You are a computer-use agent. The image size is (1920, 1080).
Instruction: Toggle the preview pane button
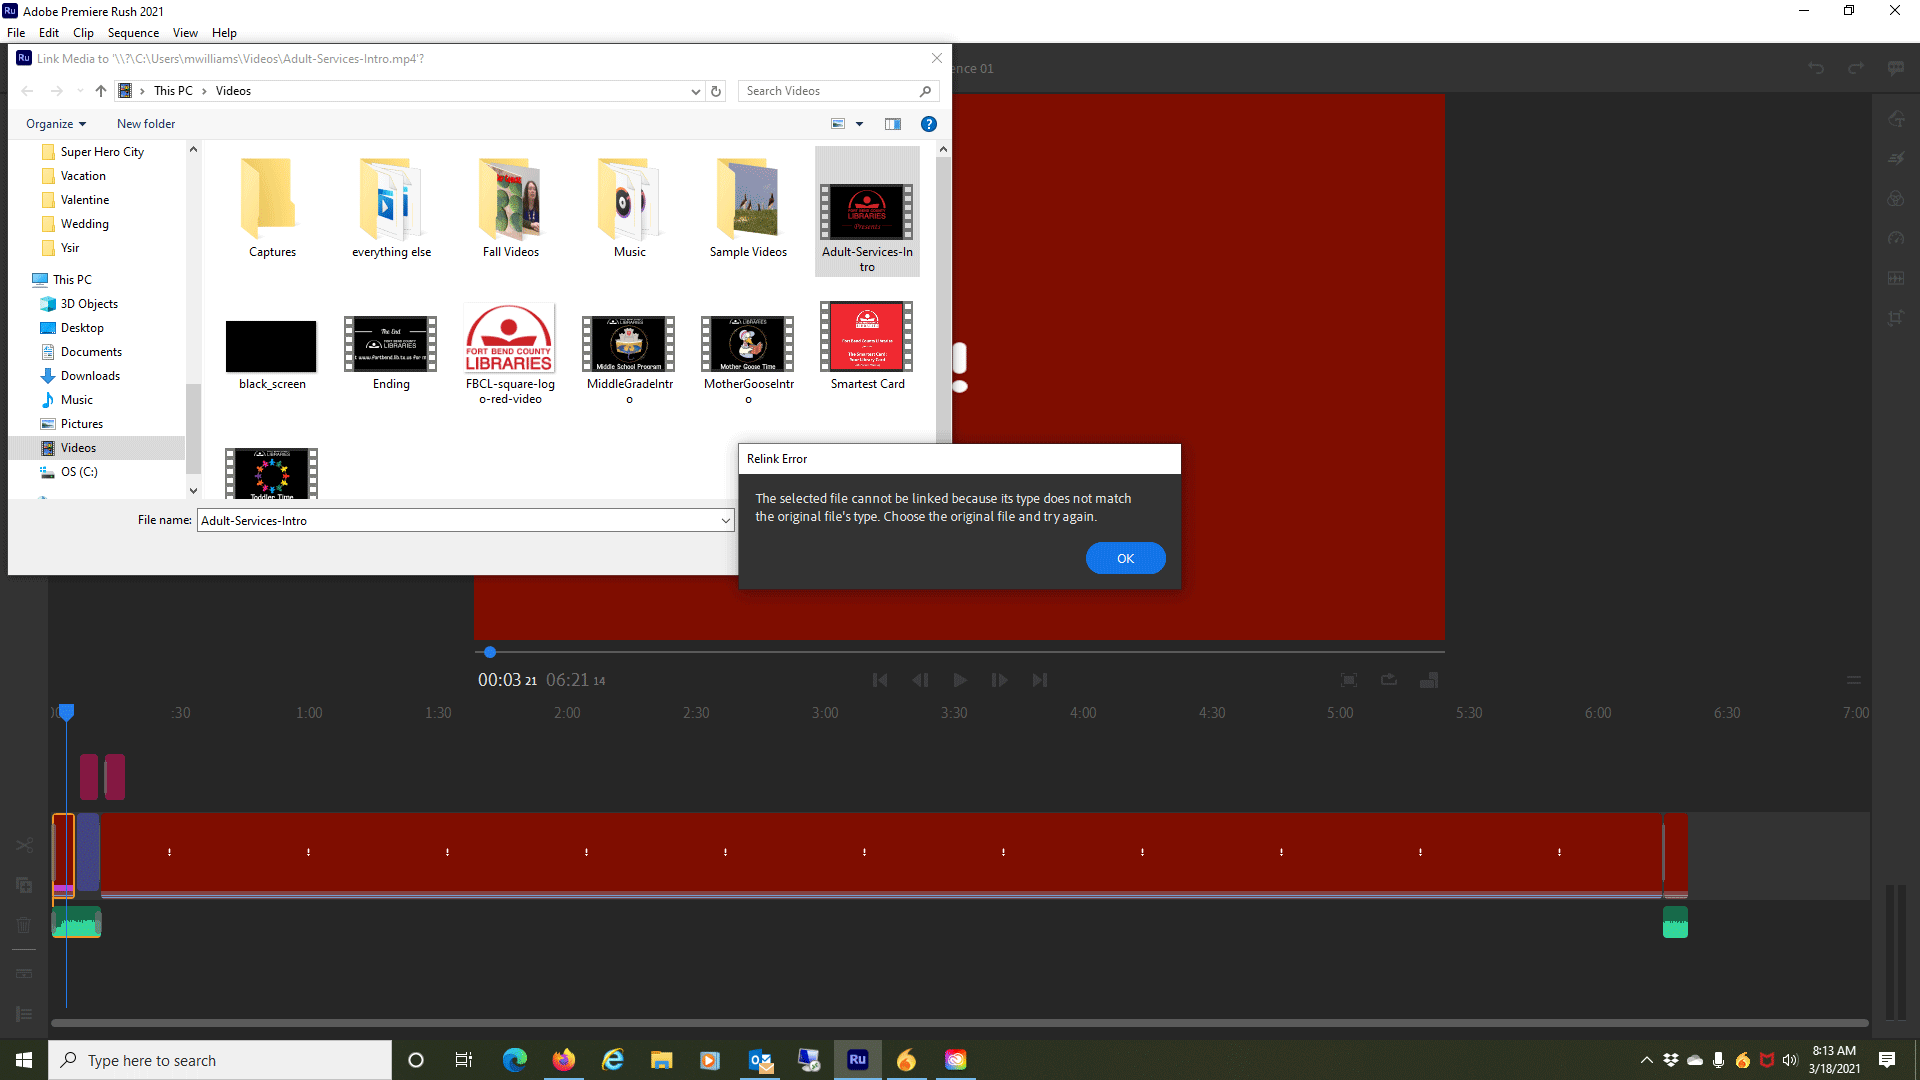click(893, 124)
